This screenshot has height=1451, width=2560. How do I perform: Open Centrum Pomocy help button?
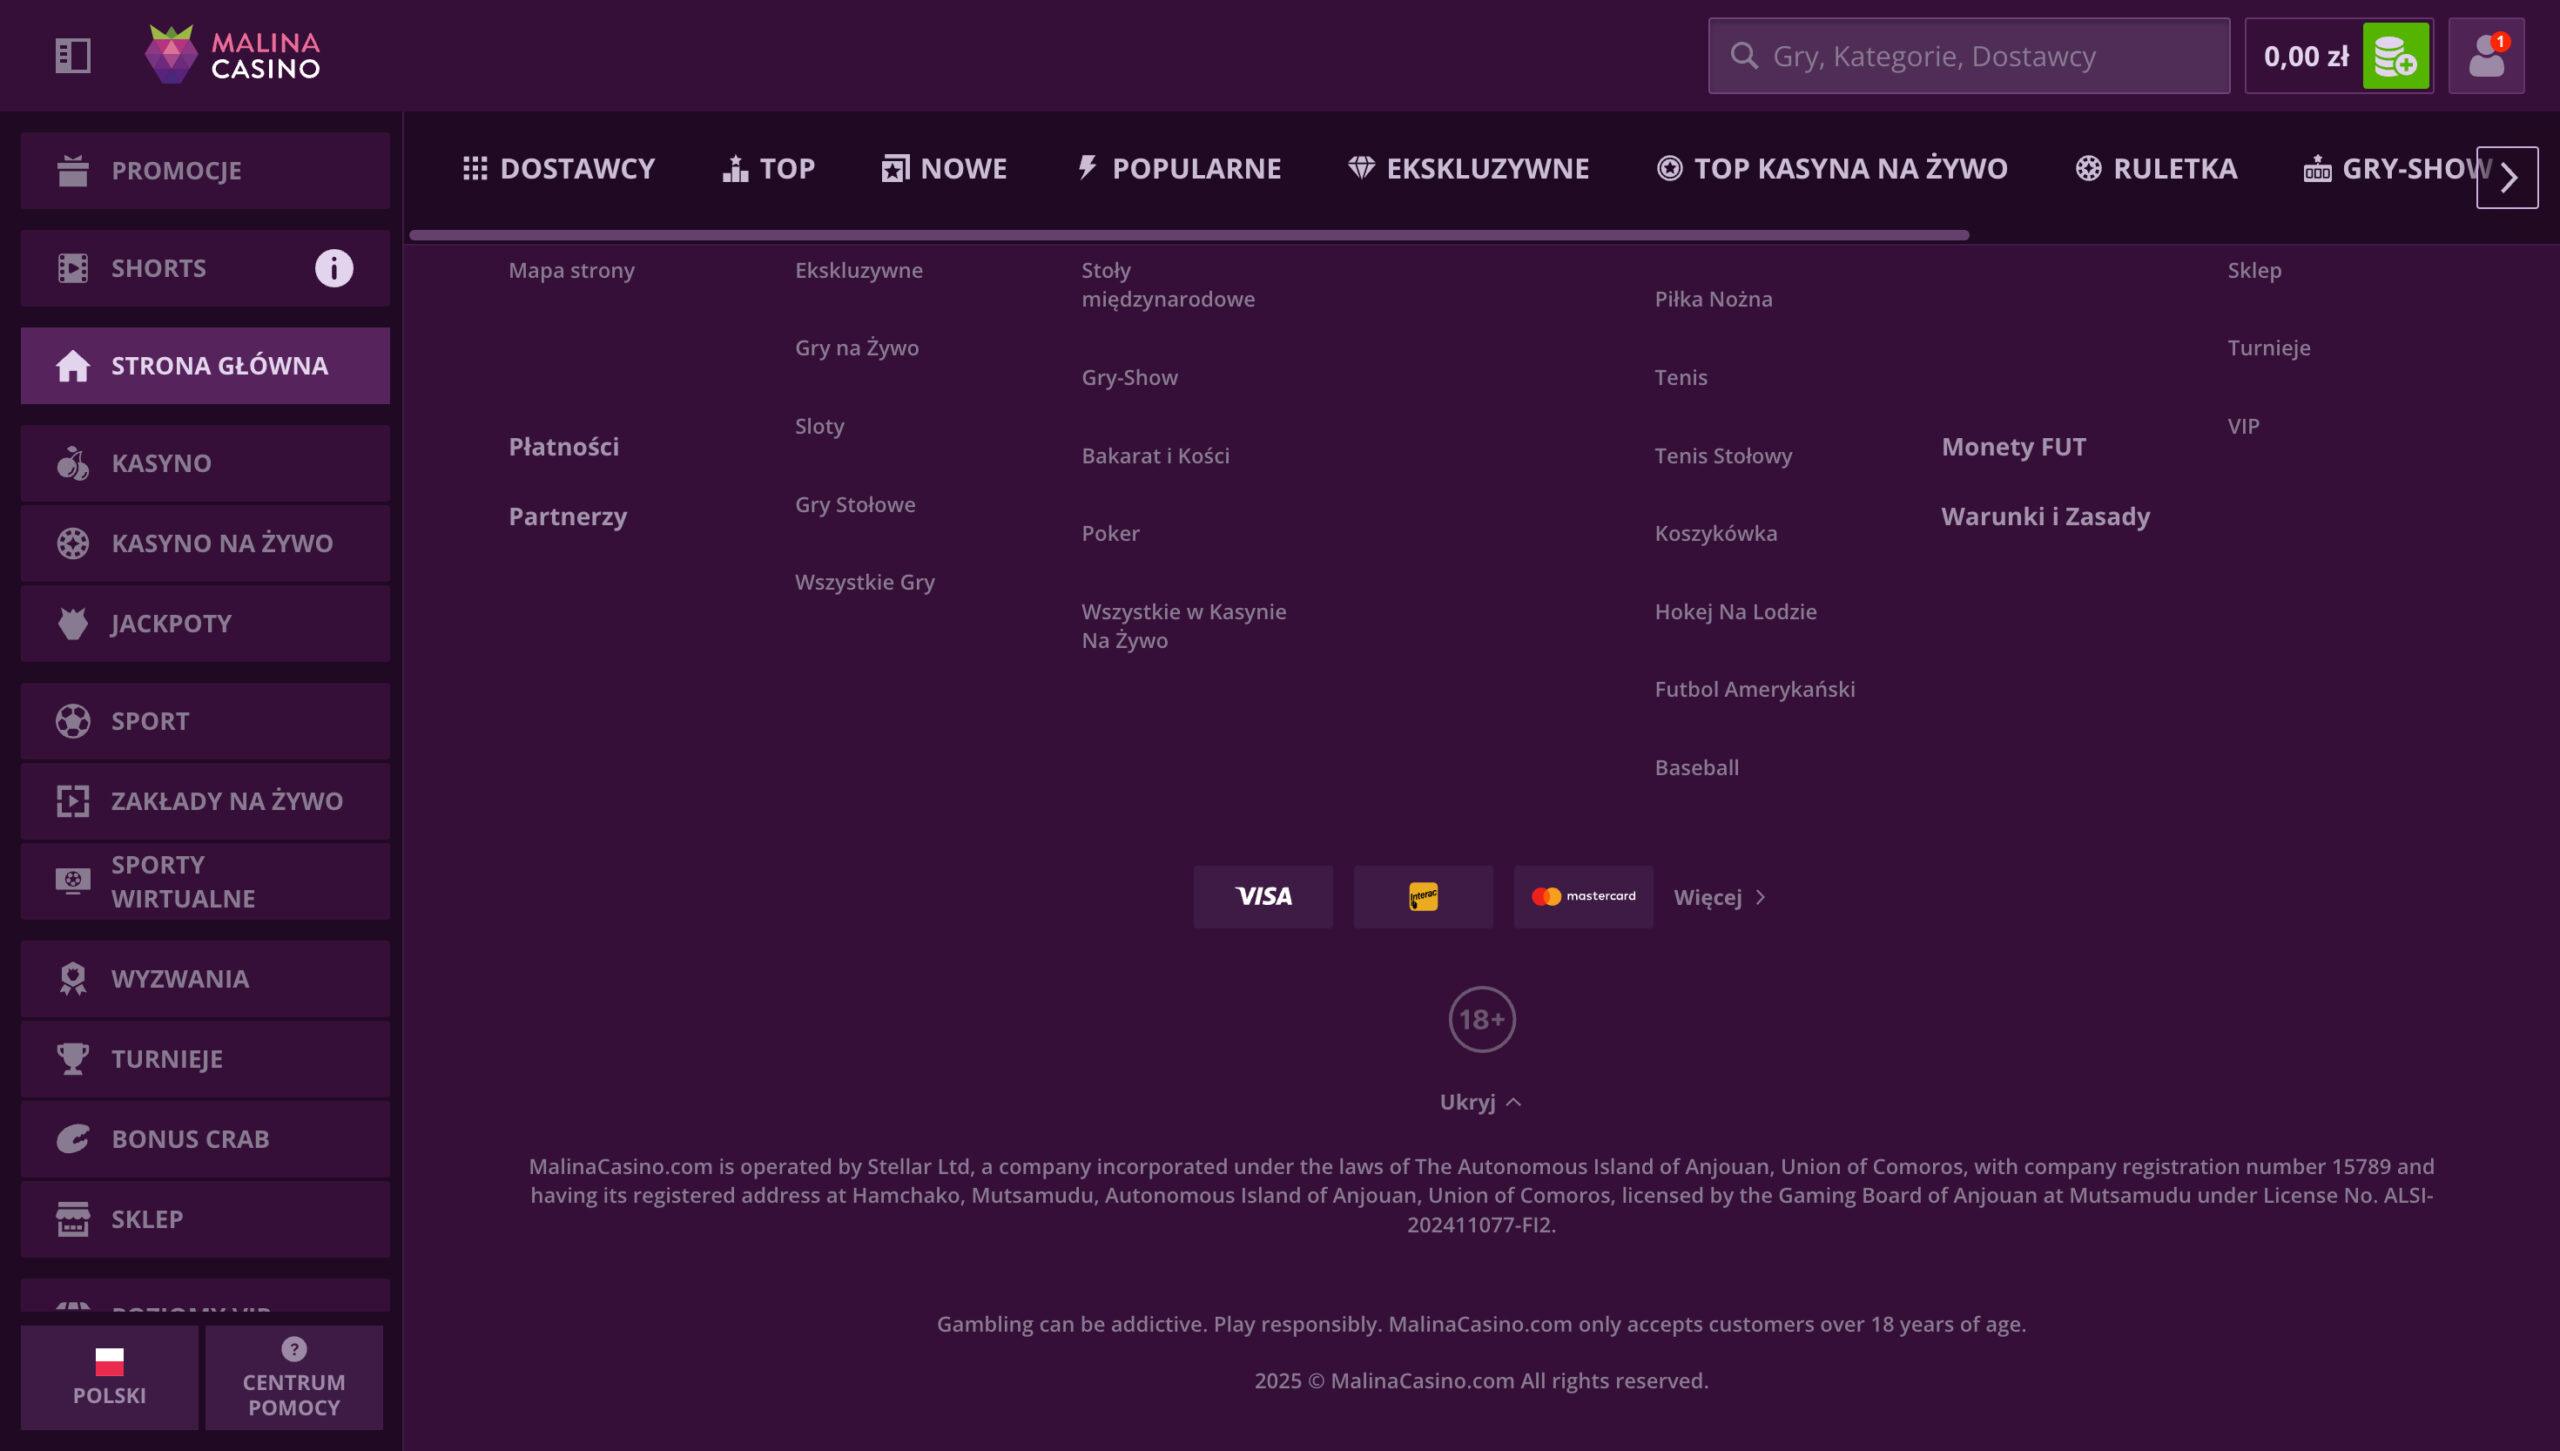[294, 1377]
